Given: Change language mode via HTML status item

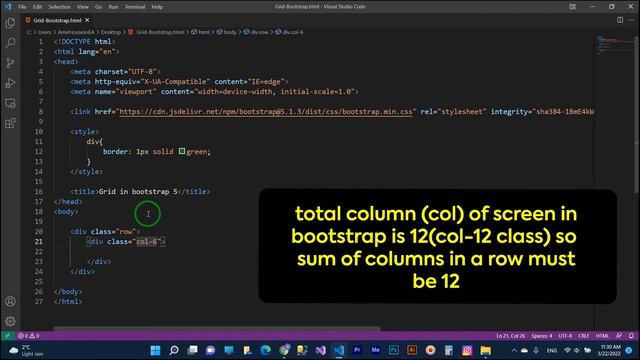Looking at the screenshot, I should [602, 336].
